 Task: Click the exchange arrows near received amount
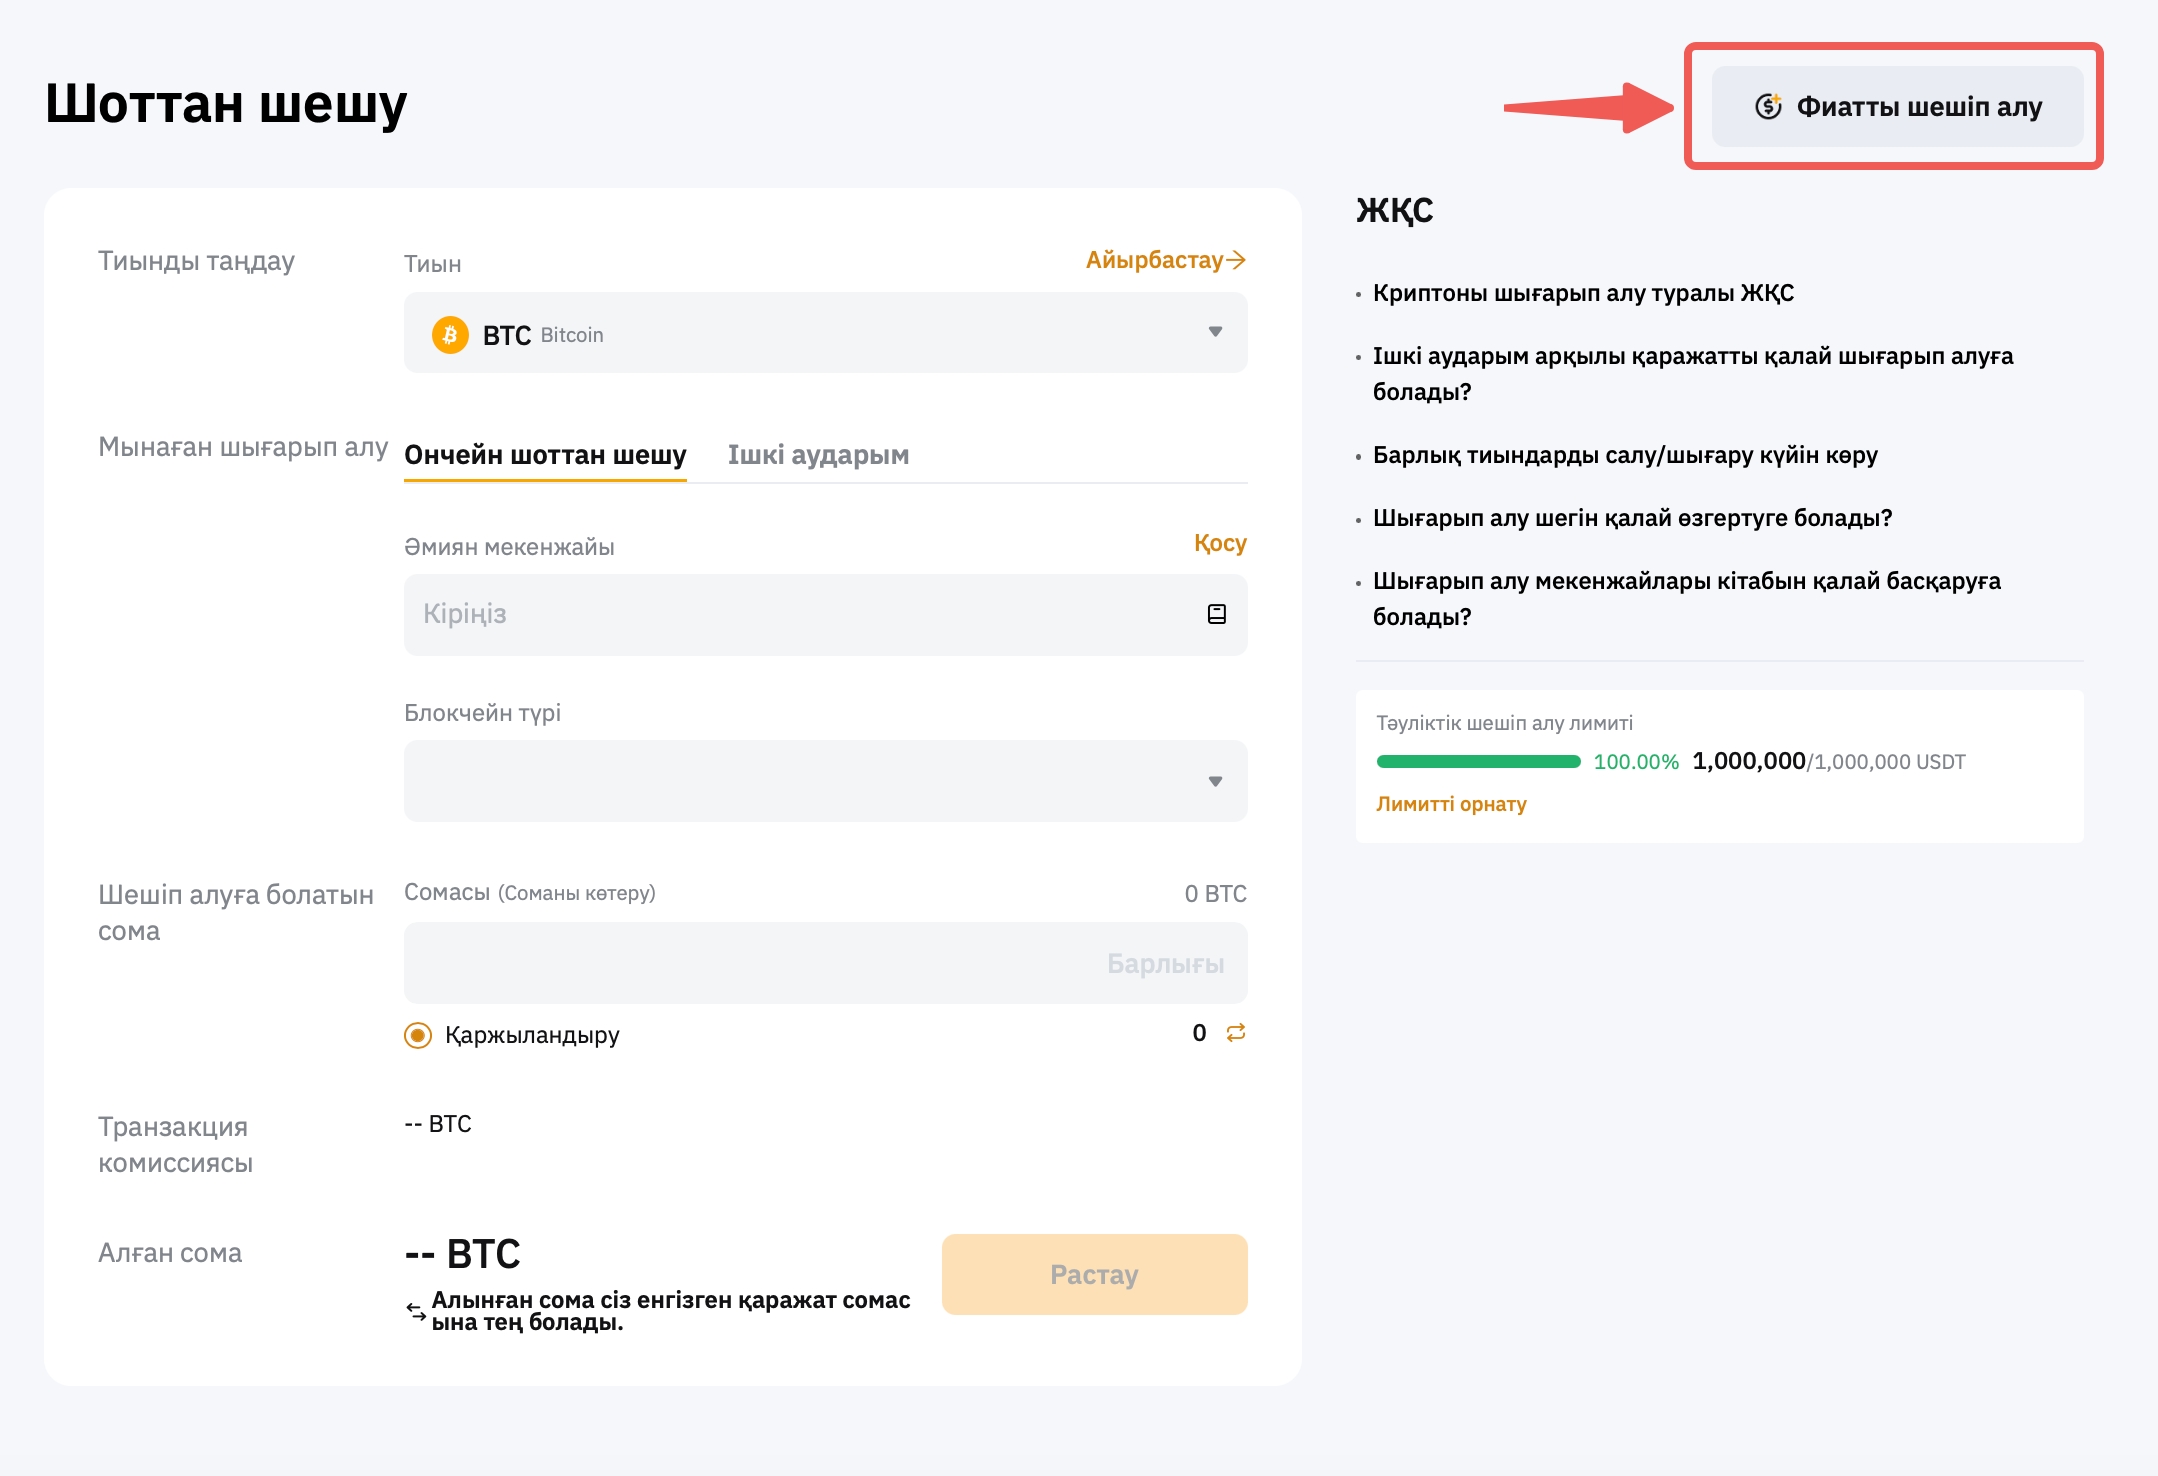(416, 1310)
